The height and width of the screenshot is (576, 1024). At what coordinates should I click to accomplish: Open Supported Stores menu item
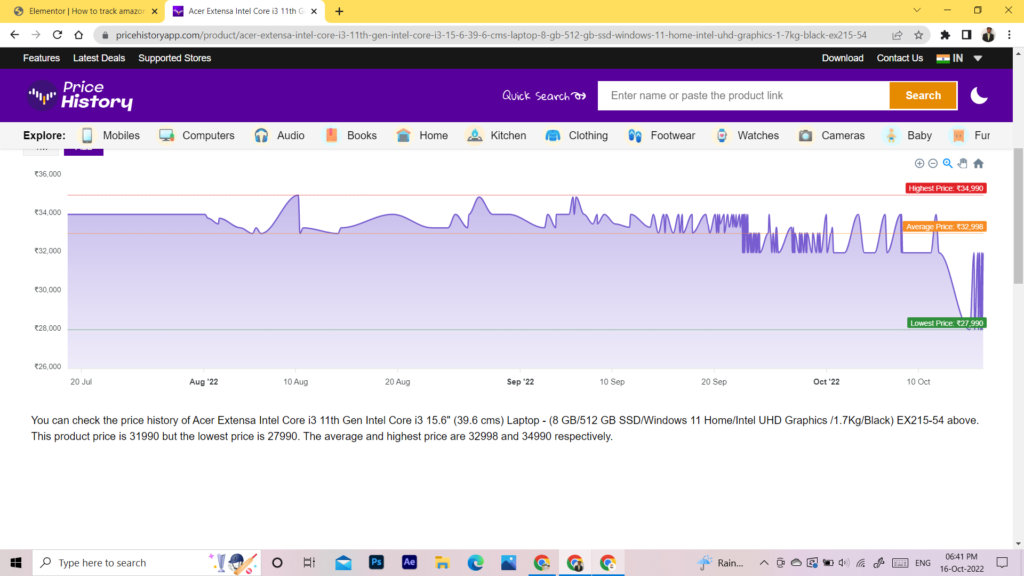[174, 58]
